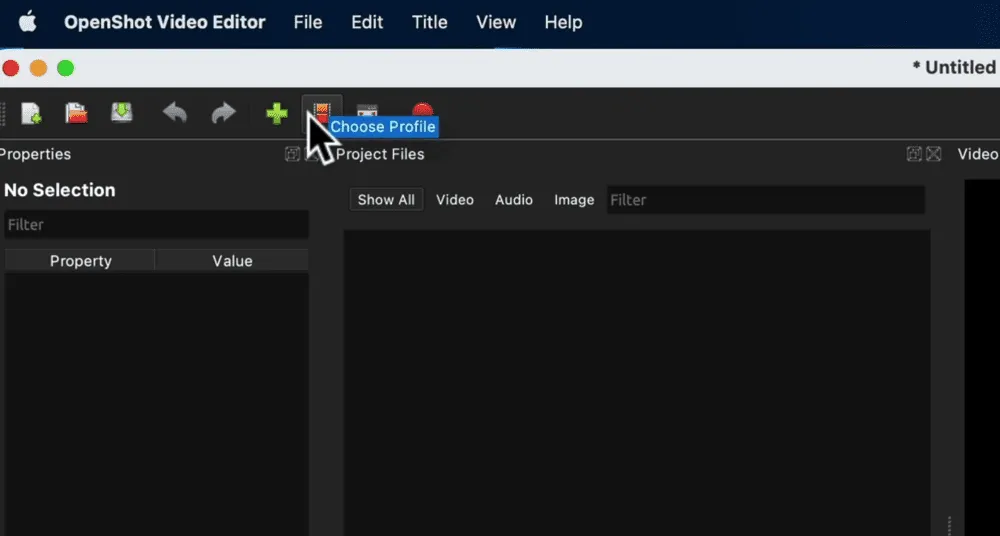Click the Open Project toolbar icon
The height and width of the screenshot is (536, 1000).
[x=76, y=113]
